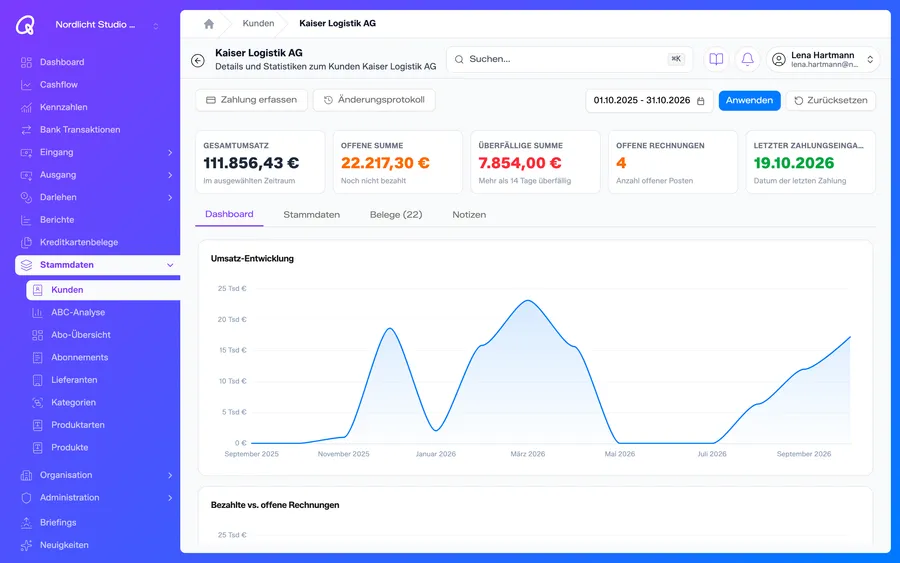Click Zahlung erfassen button

pos(251,100)
